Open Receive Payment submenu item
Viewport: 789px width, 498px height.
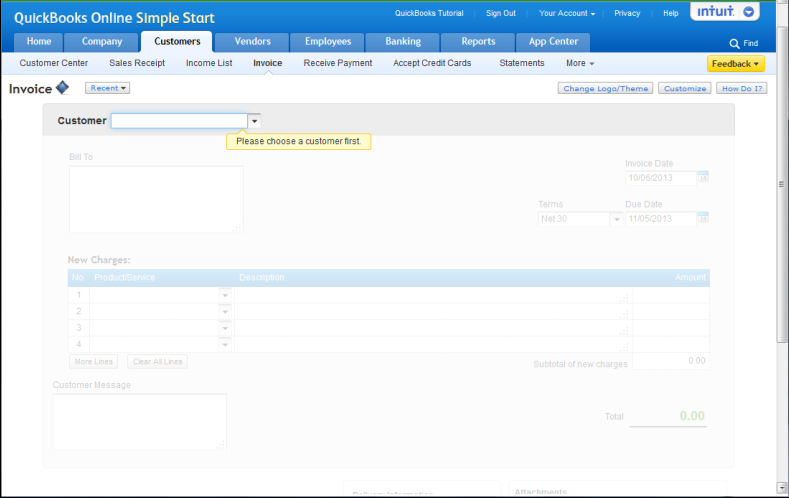click(x=338, y=63)
